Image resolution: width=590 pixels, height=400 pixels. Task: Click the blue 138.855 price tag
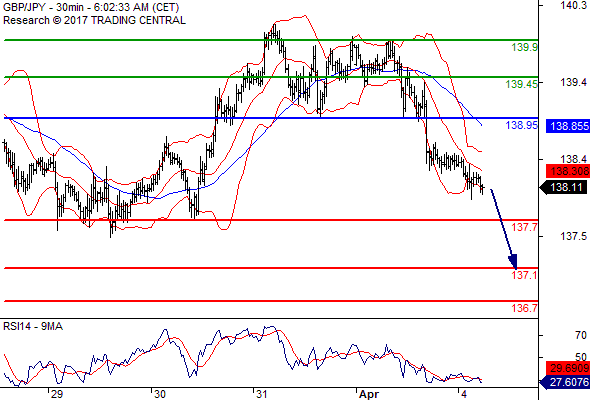pos(568,126)
